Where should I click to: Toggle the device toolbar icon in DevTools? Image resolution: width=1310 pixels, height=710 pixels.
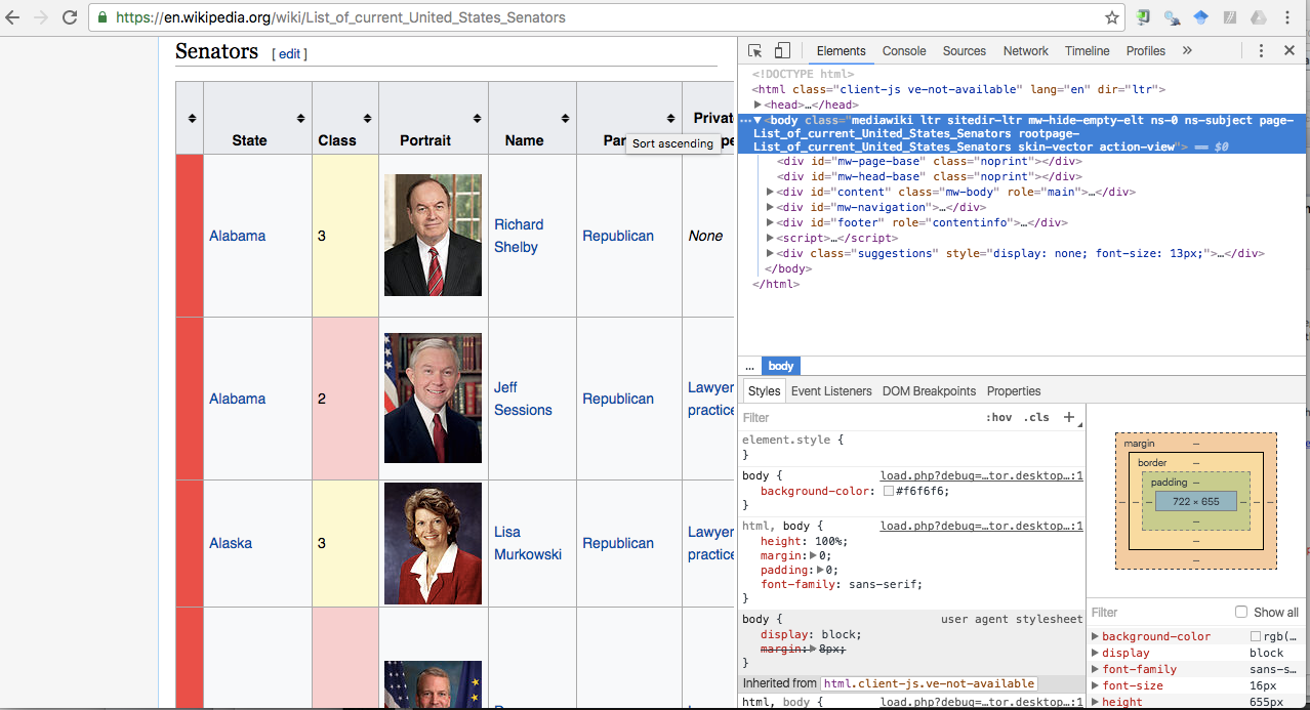pos(782,51)
